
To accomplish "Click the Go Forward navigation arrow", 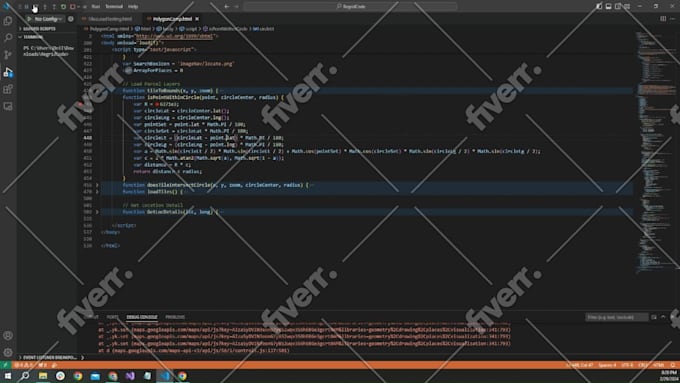I will point(236,7).
